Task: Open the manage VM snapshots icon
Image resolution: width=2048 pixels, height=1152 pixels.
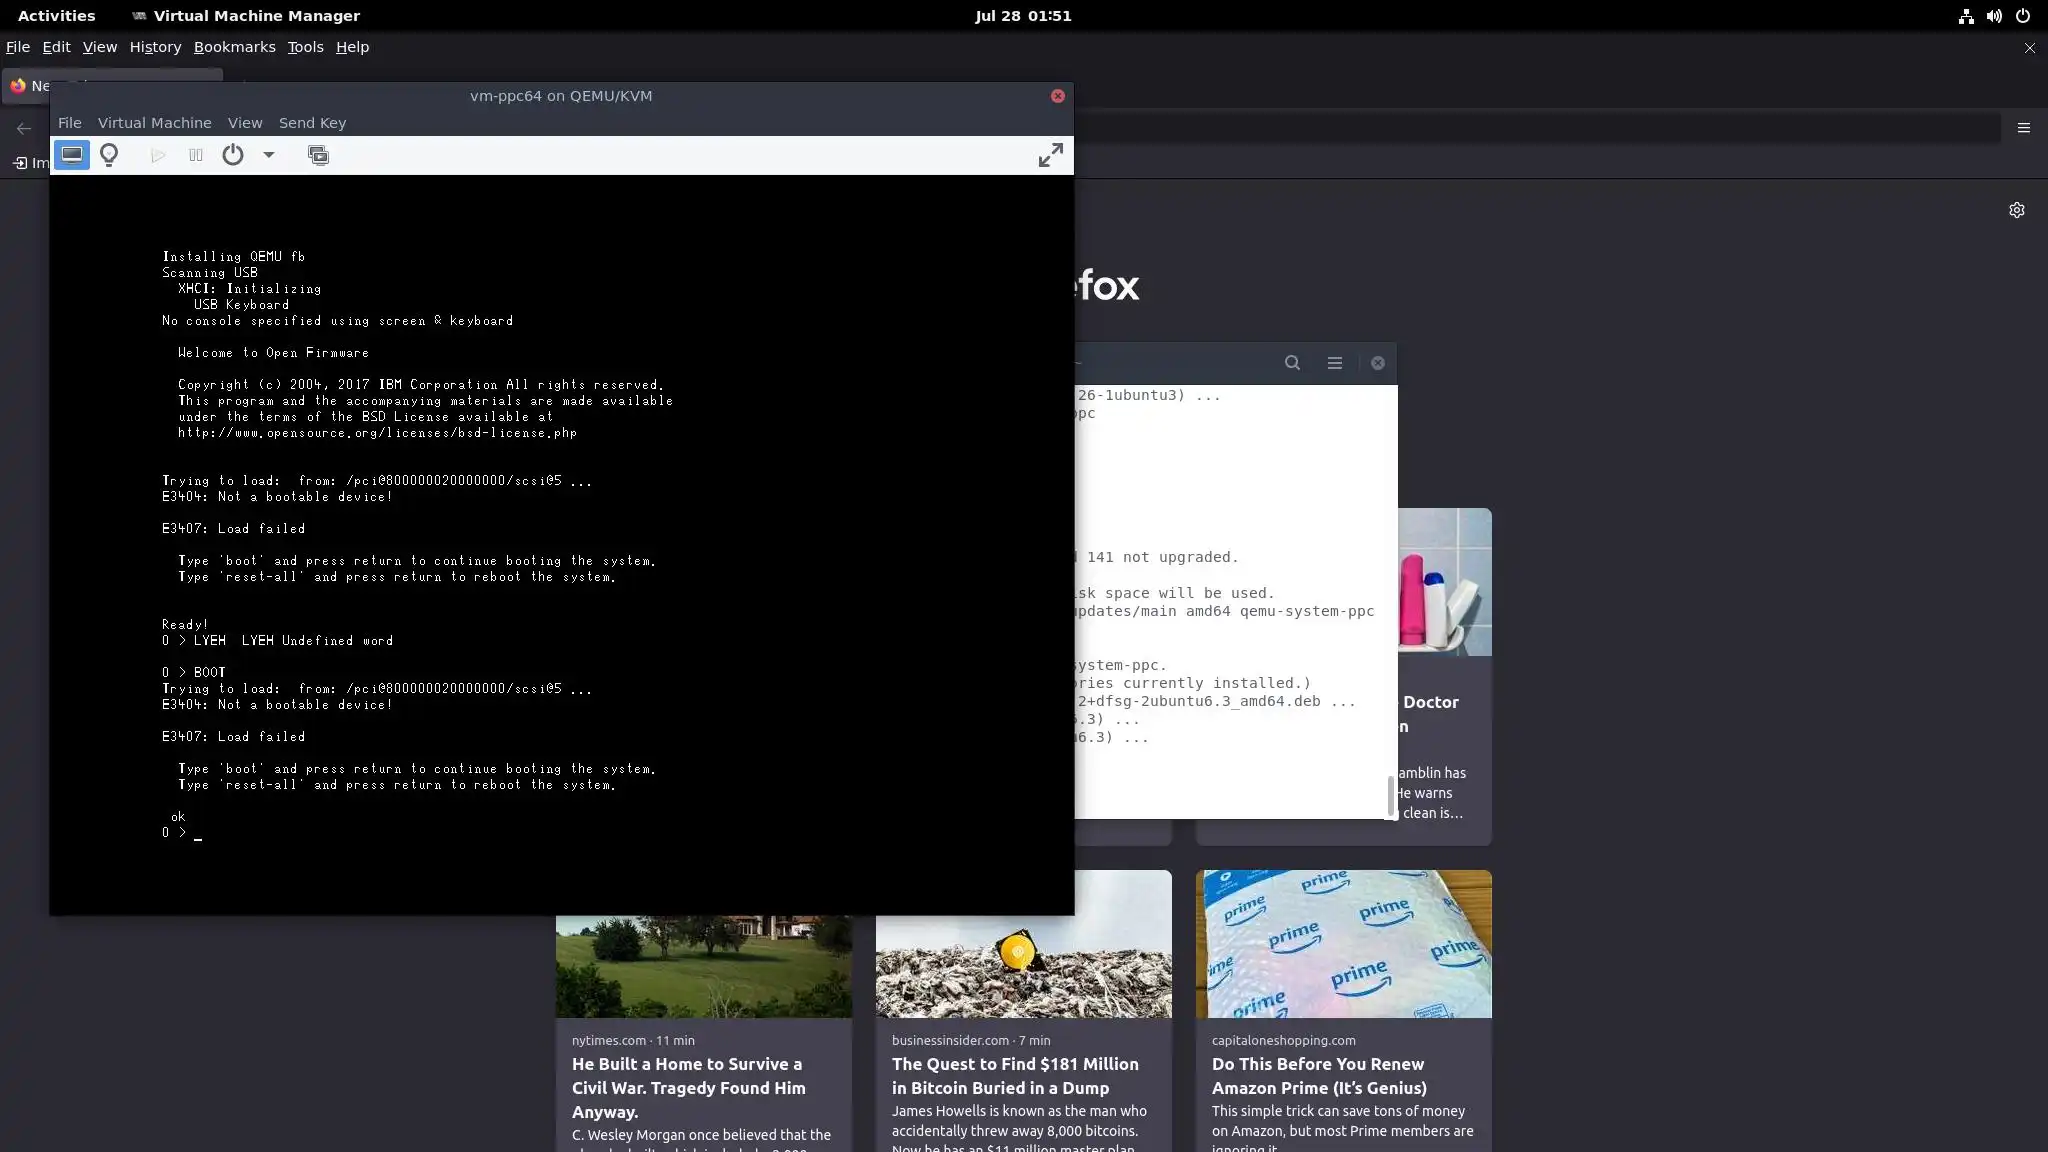Action: coord(318,155)
